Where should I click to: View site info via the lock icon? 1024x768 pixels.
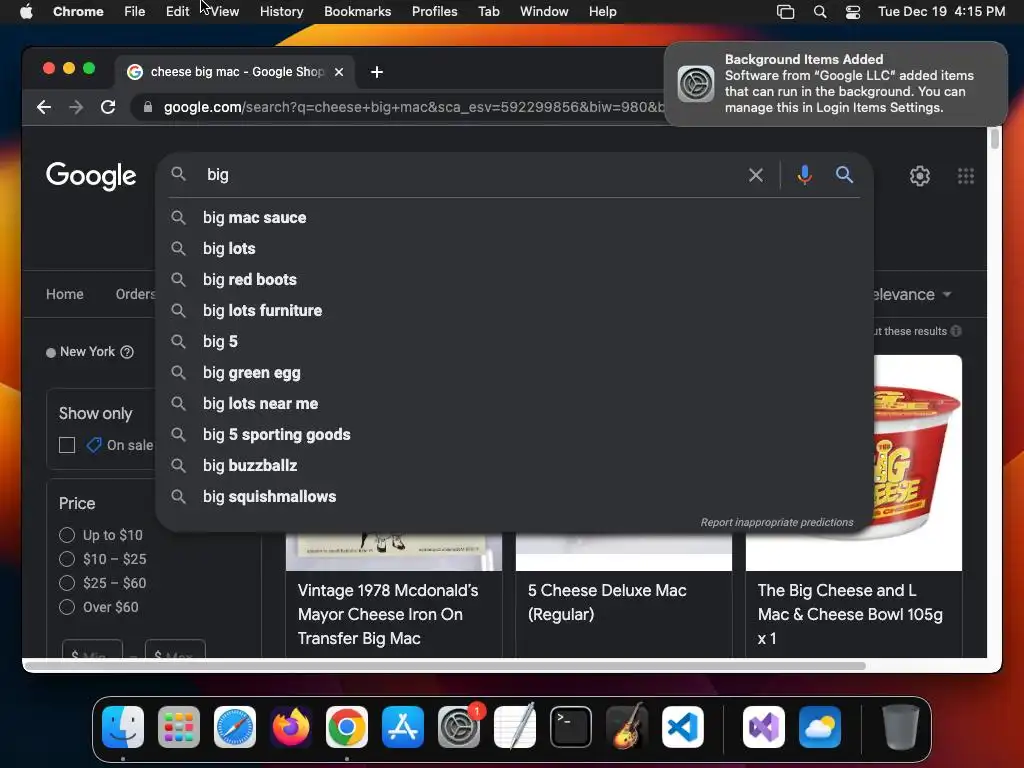pos(148,107)
